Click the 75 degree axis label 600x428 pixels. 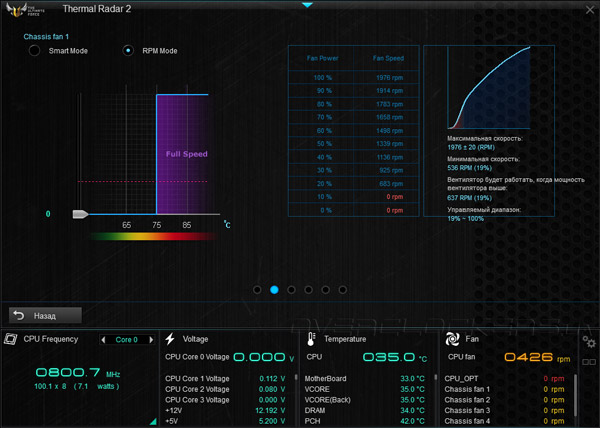click(x=157, y=225)
